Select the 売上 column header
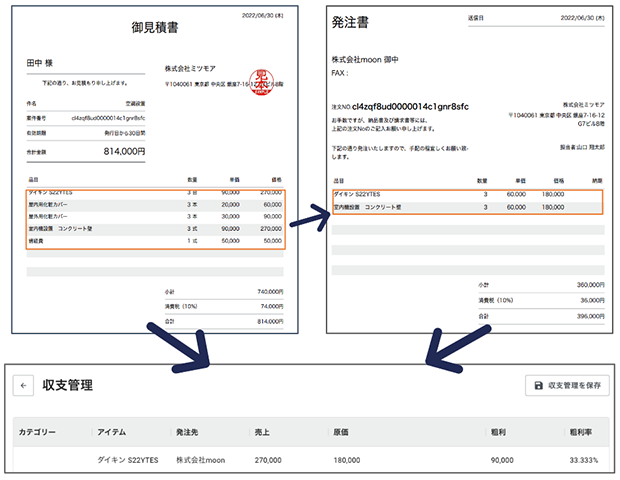The image size is (620, 480). (262, 432)
